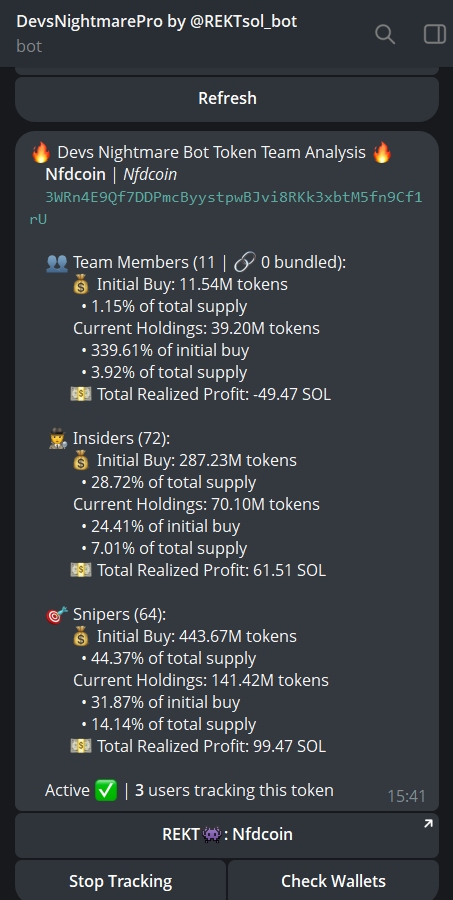Click the bold Nfdcoin token name
The width and height of the screenshot is (453, 900).
75,174
